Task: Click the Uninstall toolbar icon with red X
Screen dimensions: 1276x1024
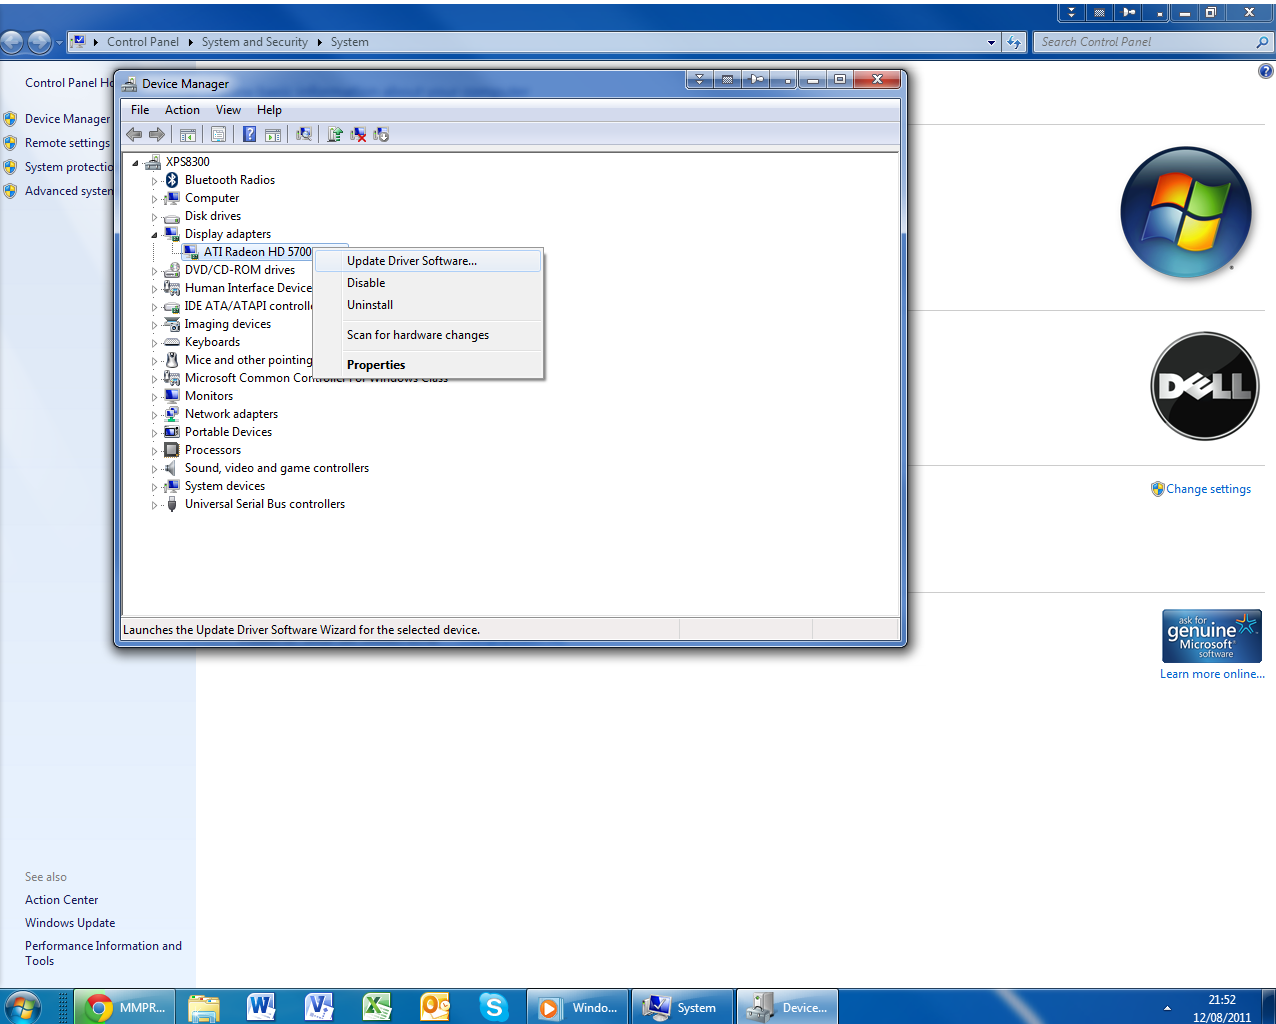Action: (x=358, y=134)
